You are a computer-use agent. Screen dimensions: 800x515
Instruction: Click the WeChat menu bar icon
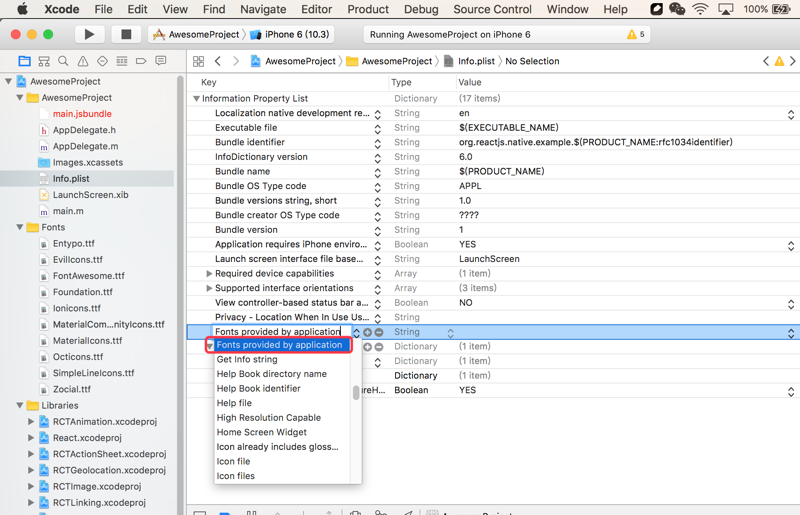677,9
